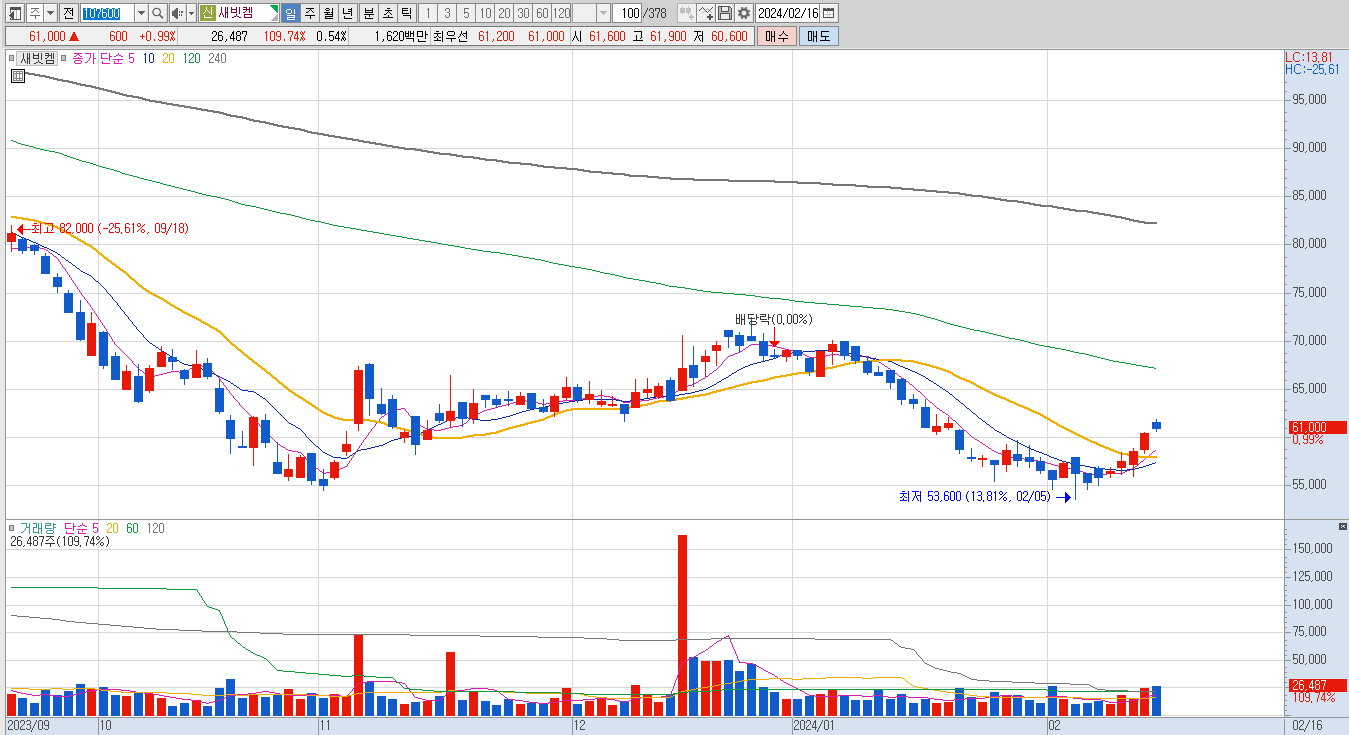Open the interval combo dropdown
The width and height of the screenshot is (1349, 735).
click(x=603, y=13)
